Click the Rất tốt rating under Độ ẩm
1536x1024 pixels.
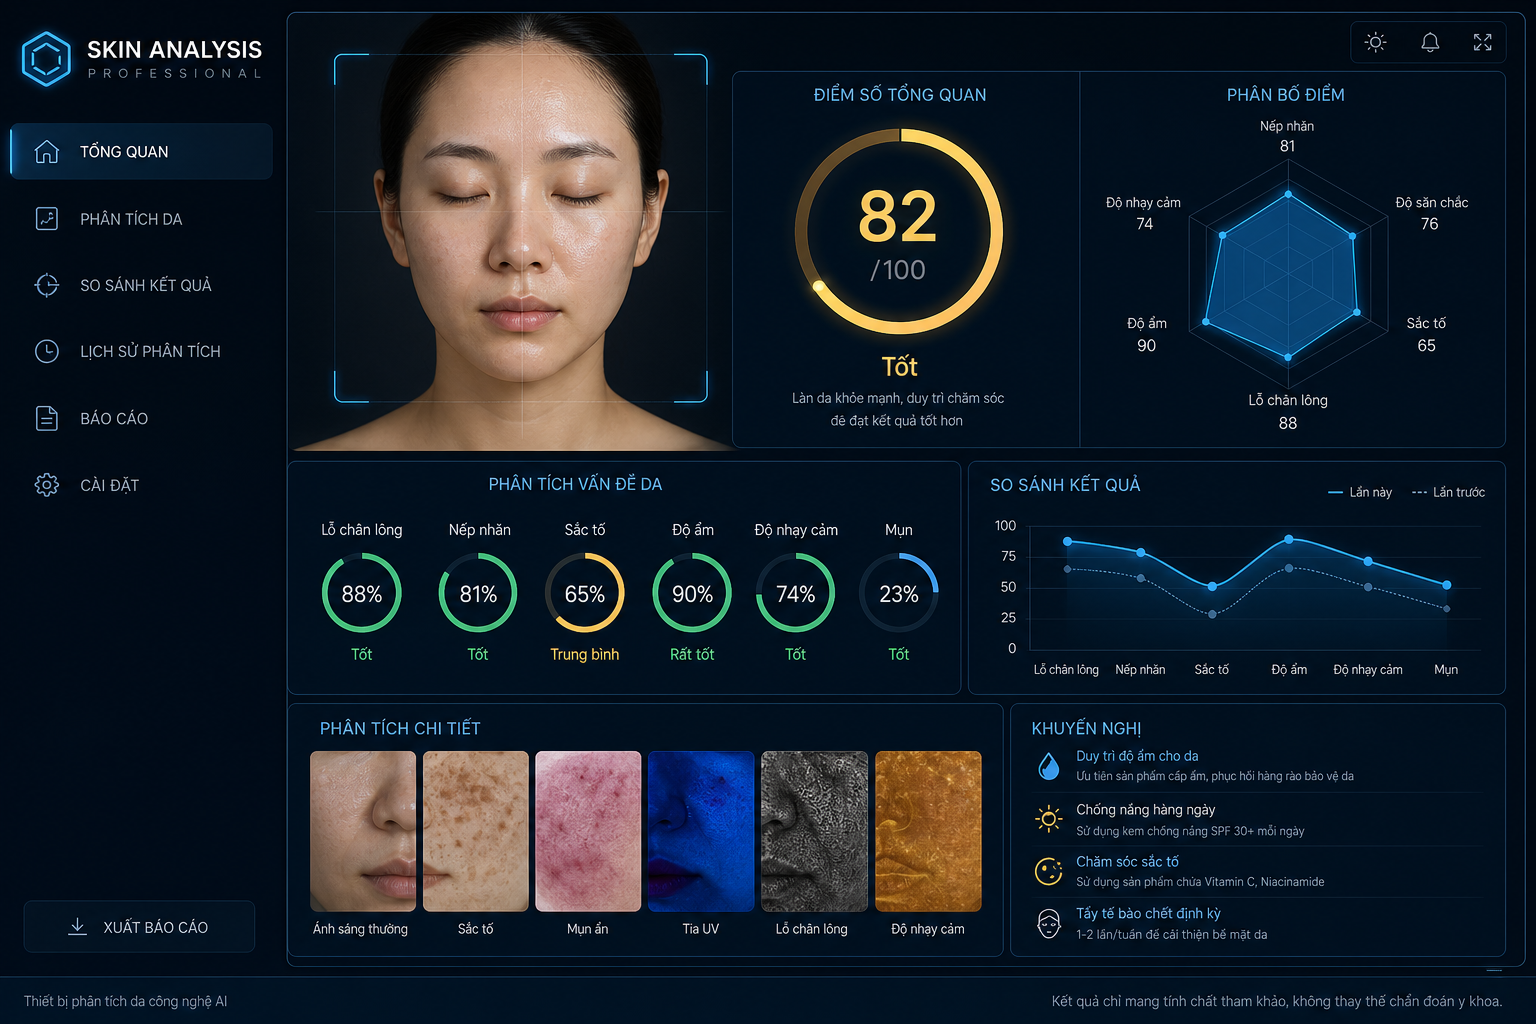coord(692,654)
